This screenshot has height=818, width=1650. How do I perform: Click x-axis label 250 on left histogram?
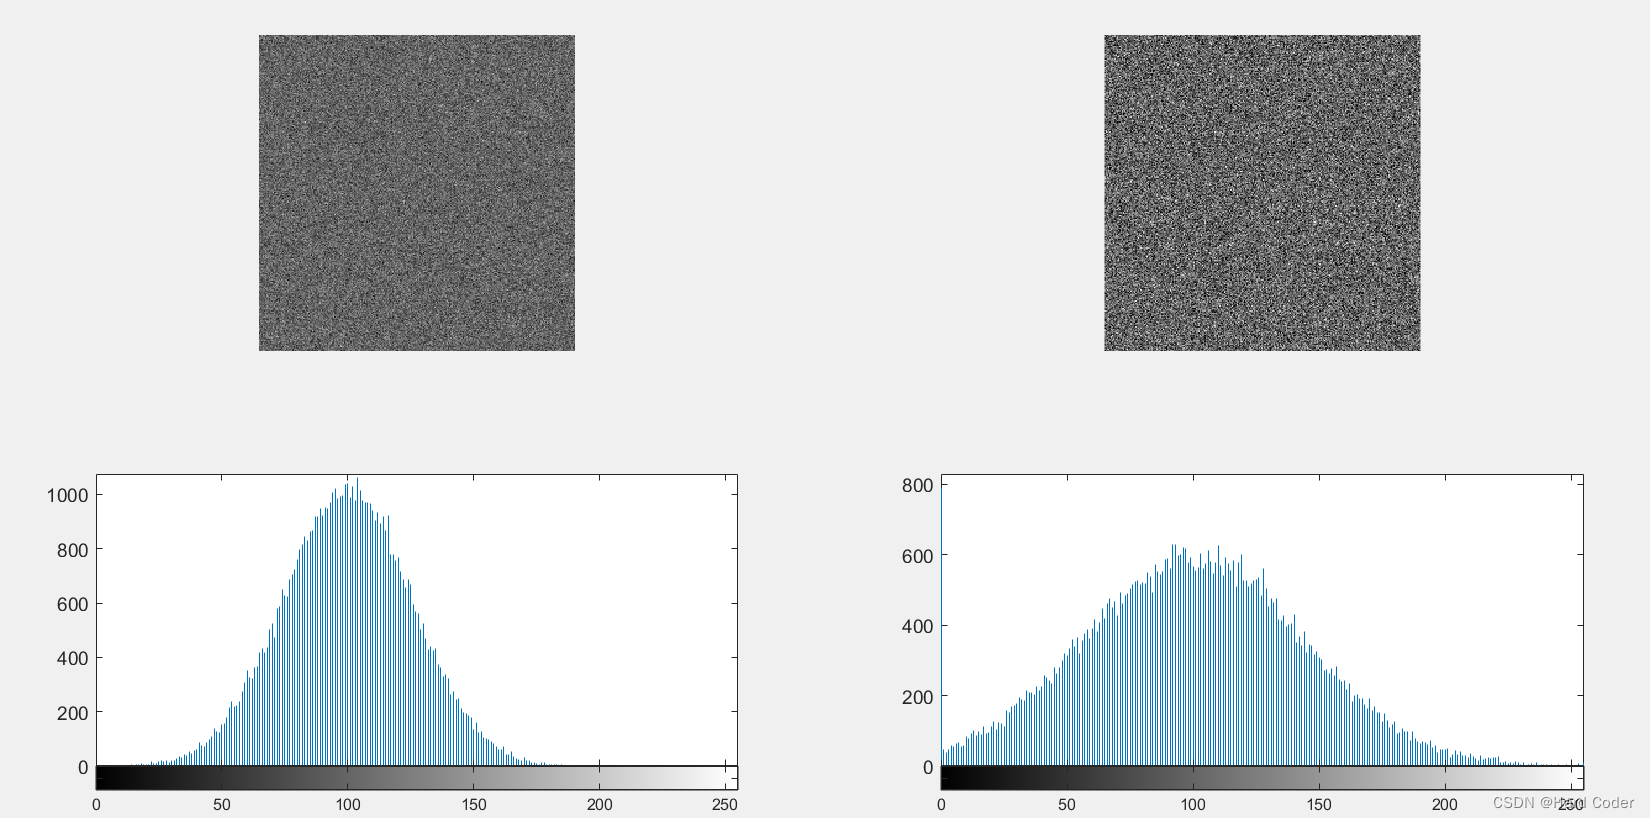(725, 805)
